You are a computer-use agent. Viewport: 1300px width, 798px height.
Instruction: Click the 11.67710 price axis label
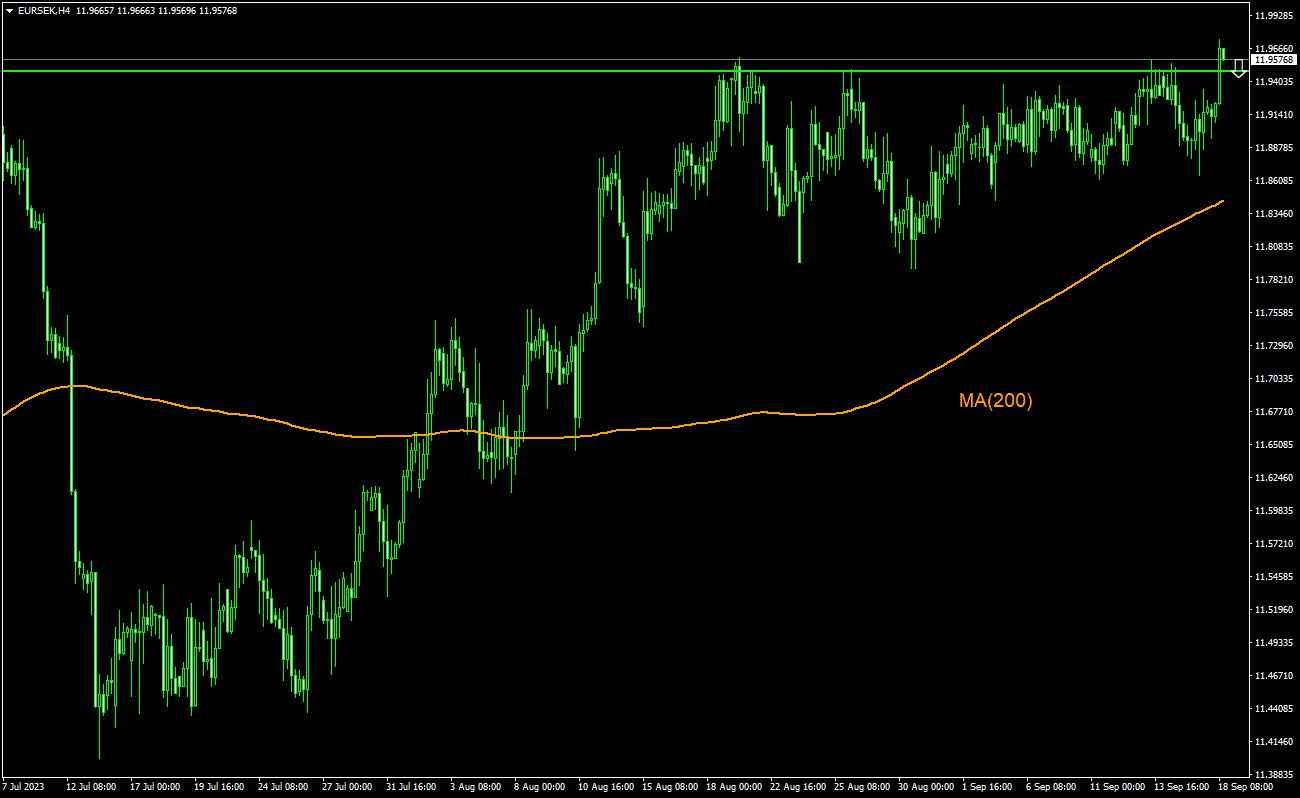click(1275, 412)
